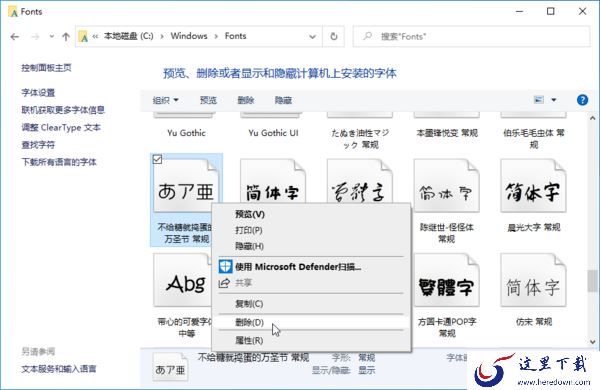
Task: Click the forward navigation arrow
Action: click(x=35, y=37)
